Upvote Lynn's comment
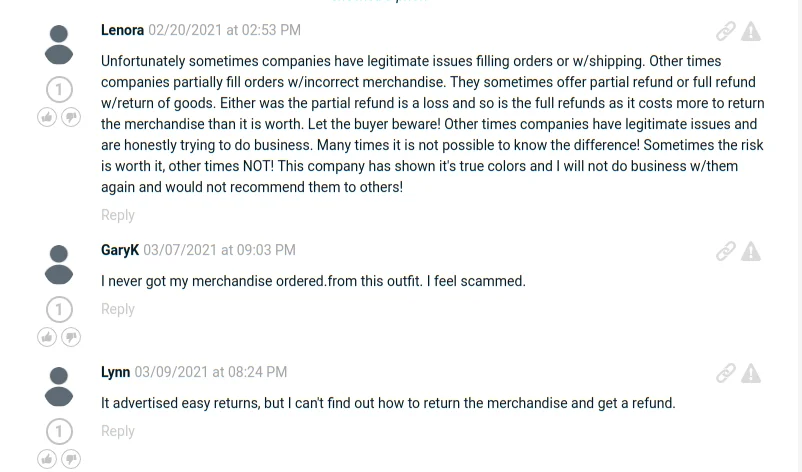Image resolution: width=802 pixels, height=472 pixels. [47, 459]
